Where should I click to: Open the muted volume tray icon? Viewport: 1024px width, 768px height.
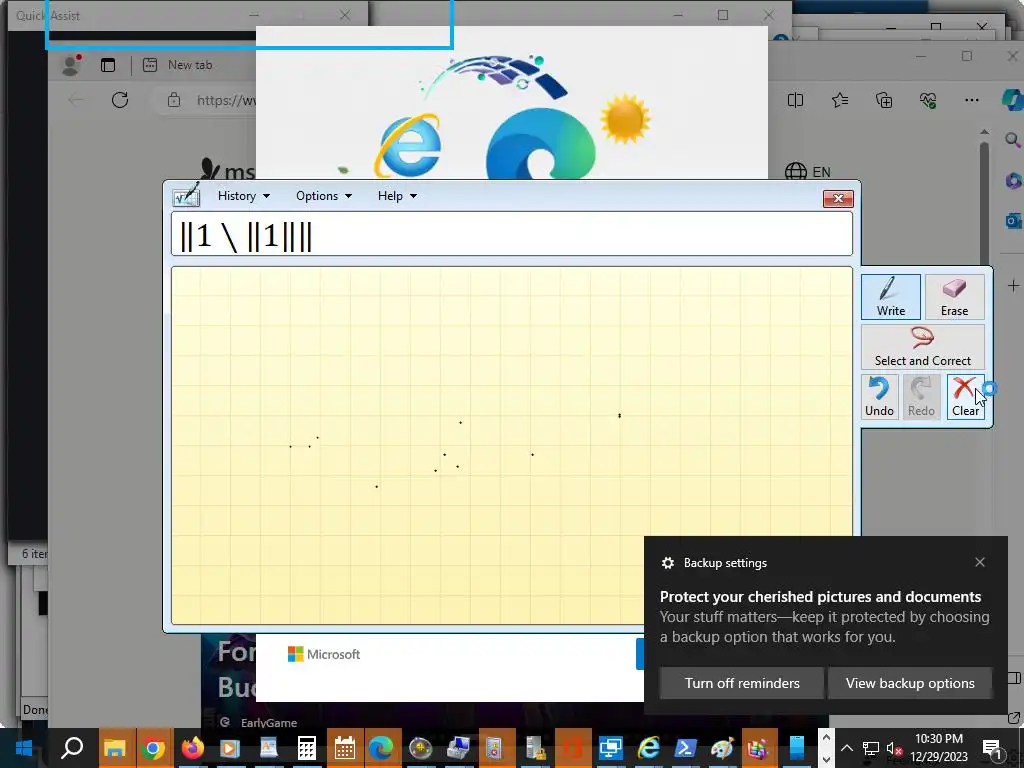click(894, 748)
